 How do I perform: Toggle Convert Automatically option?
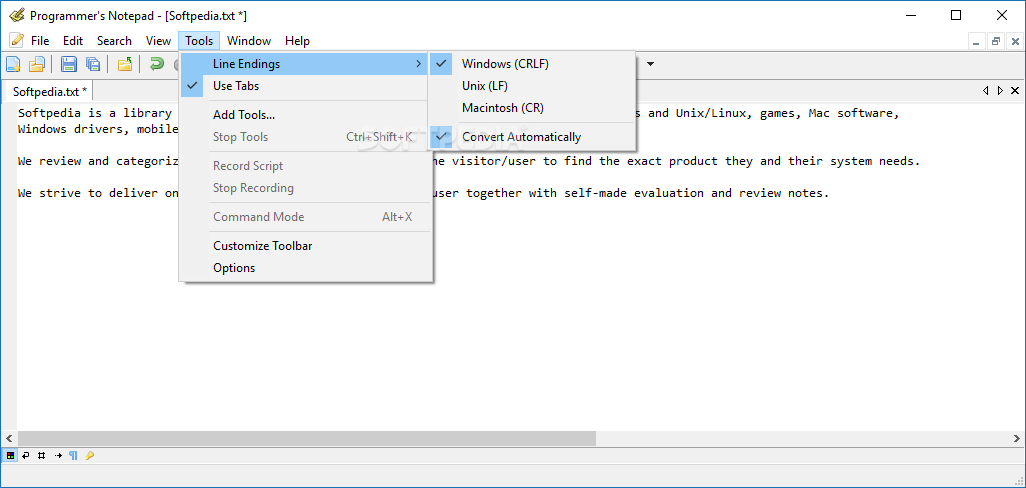[x=533, y=137]
